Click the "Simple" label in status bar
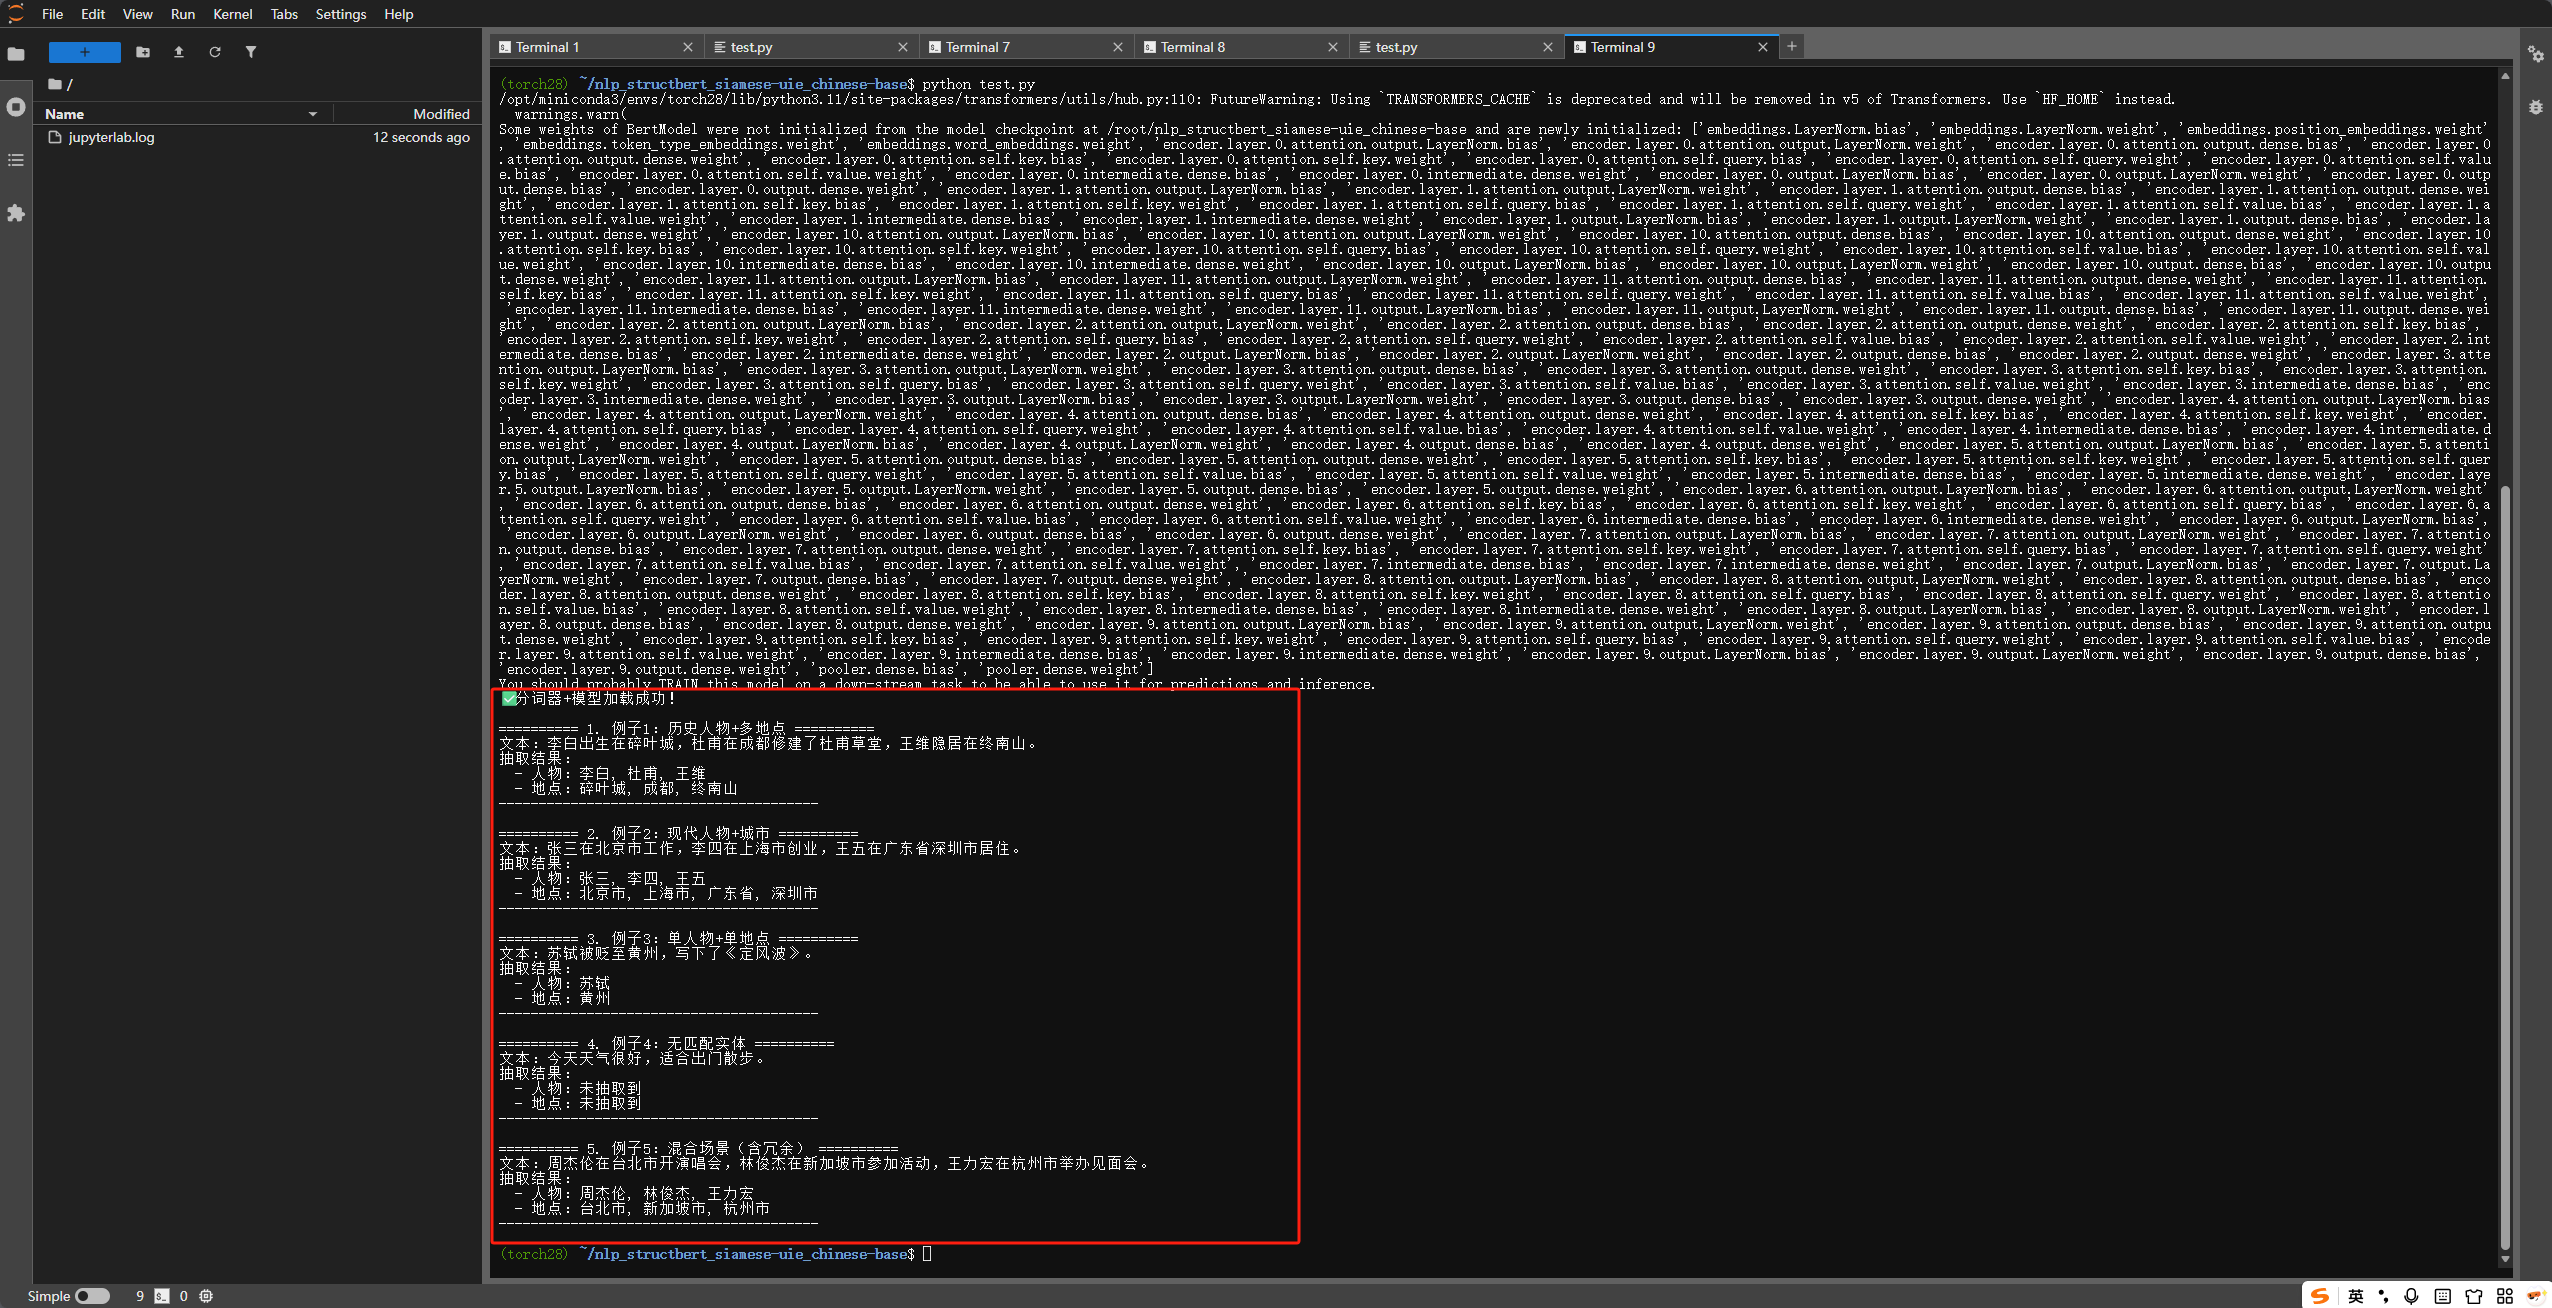 coord(49,1296)
